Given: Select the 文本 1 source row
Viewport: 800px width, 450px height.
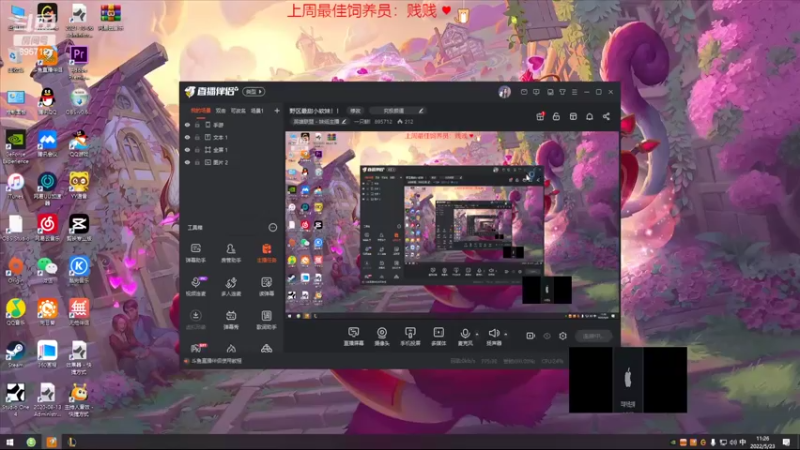Looking at the screenshot, I should tap(233, 137).
